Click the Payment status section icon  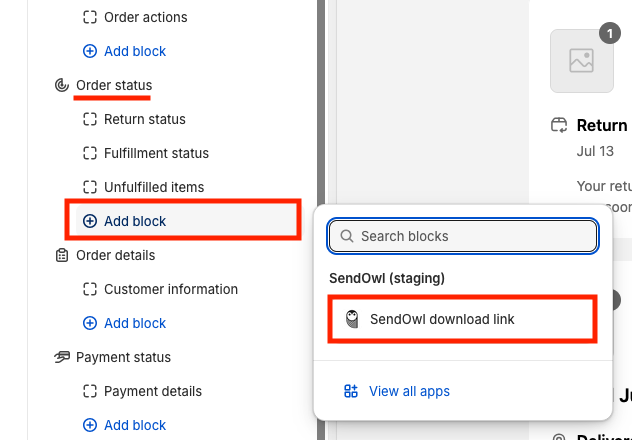click(62, 357)
